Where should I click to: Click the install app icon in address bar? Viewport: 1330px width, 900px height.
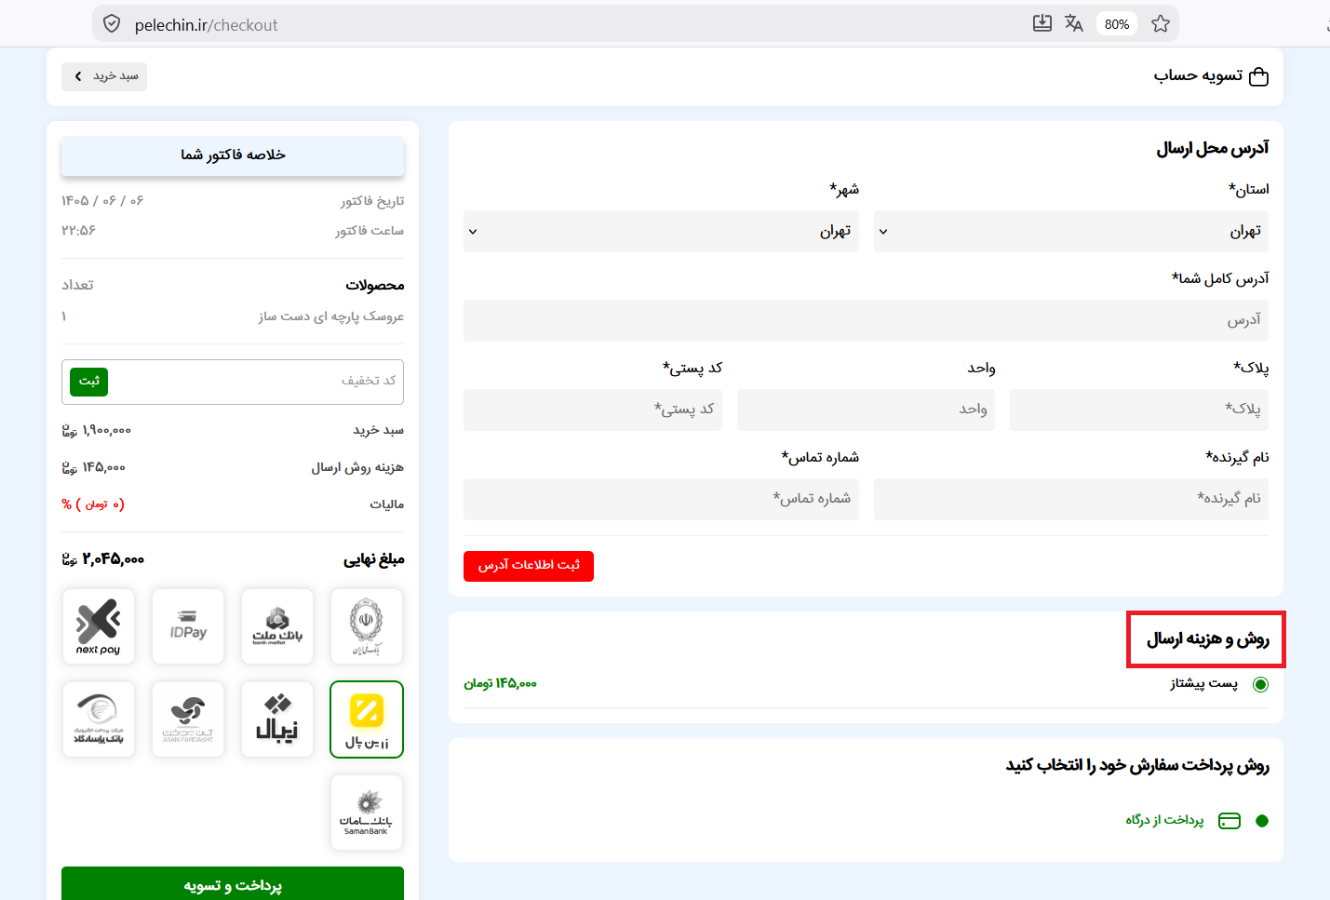point(1042,23)
